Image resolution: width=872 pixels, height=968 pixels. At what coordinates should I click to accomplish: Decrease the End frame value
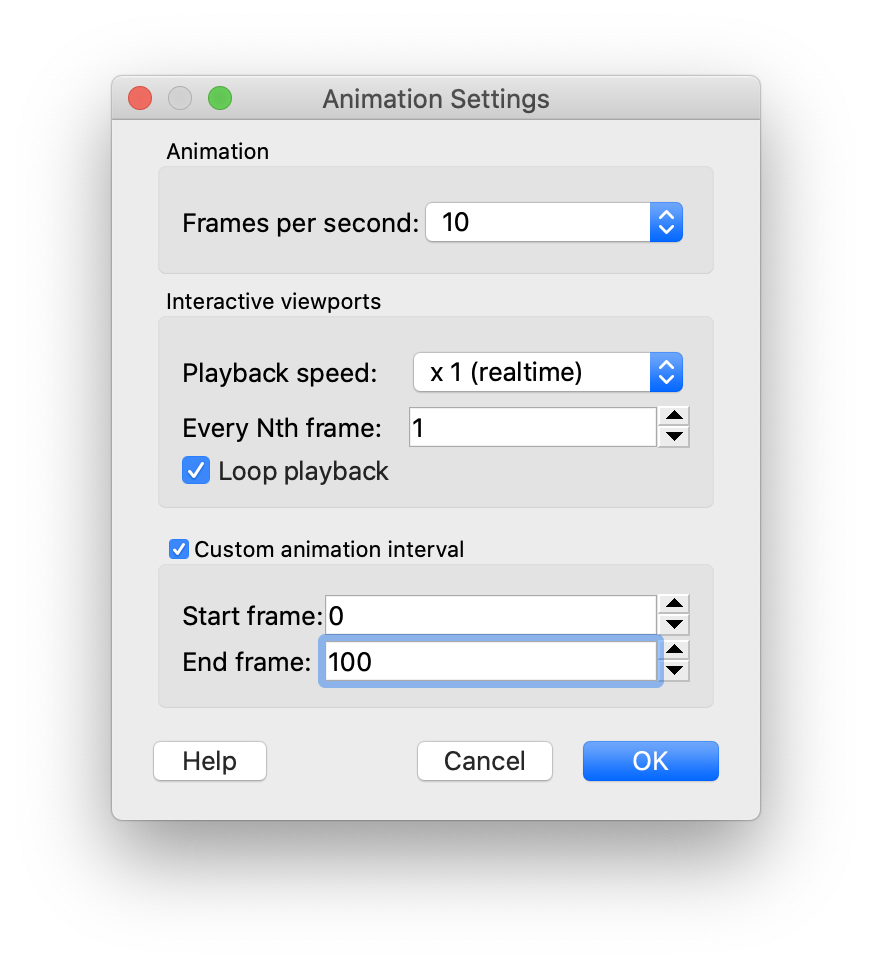676,671
